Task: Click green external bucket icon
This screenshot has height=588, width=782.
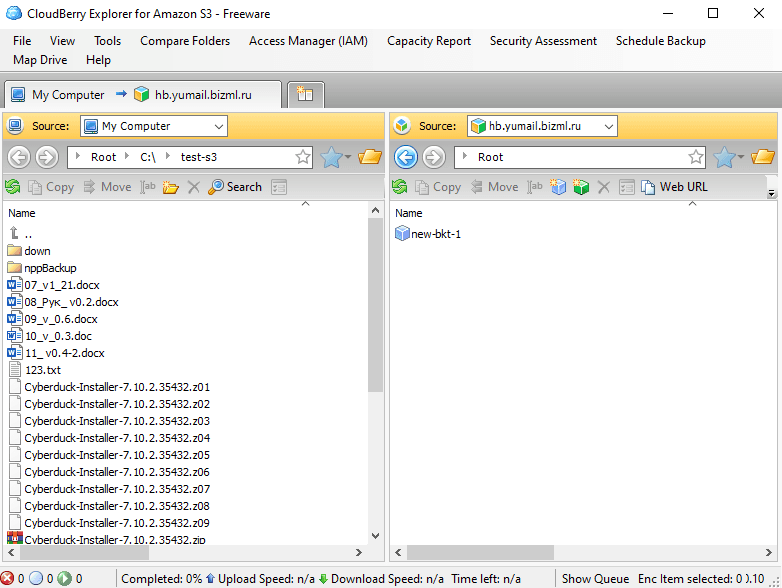Action: (x=581, y=187)
